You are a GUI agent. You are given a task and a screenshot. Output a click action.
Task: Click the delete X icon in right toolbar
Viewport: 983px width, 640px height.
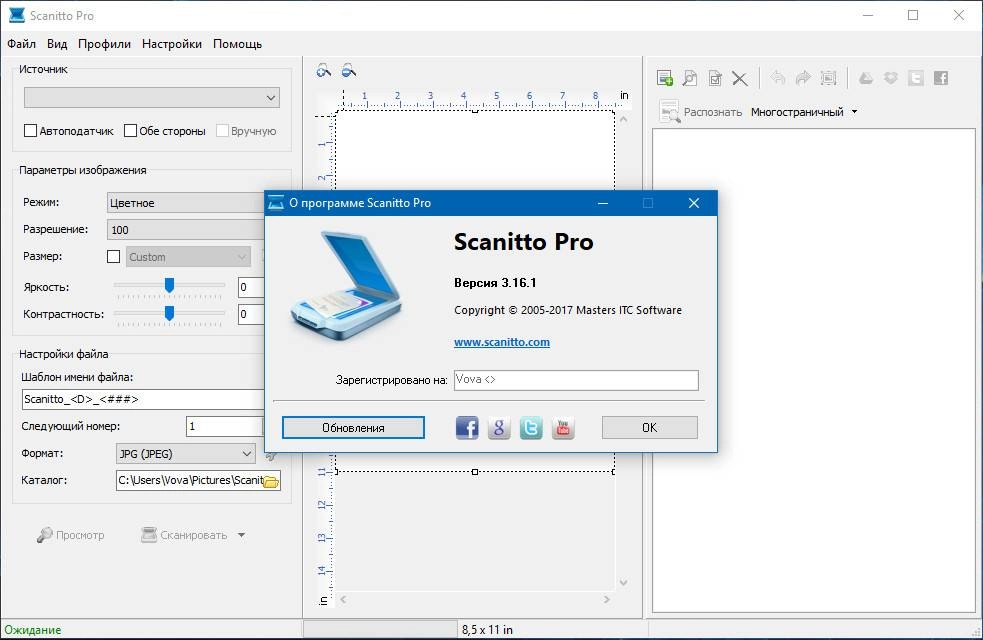click(x=740, y=78)
